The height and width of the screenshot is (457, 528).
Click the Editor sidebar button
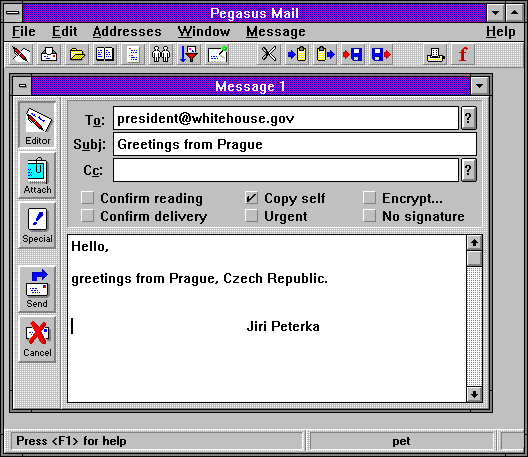tap(37, 125)
